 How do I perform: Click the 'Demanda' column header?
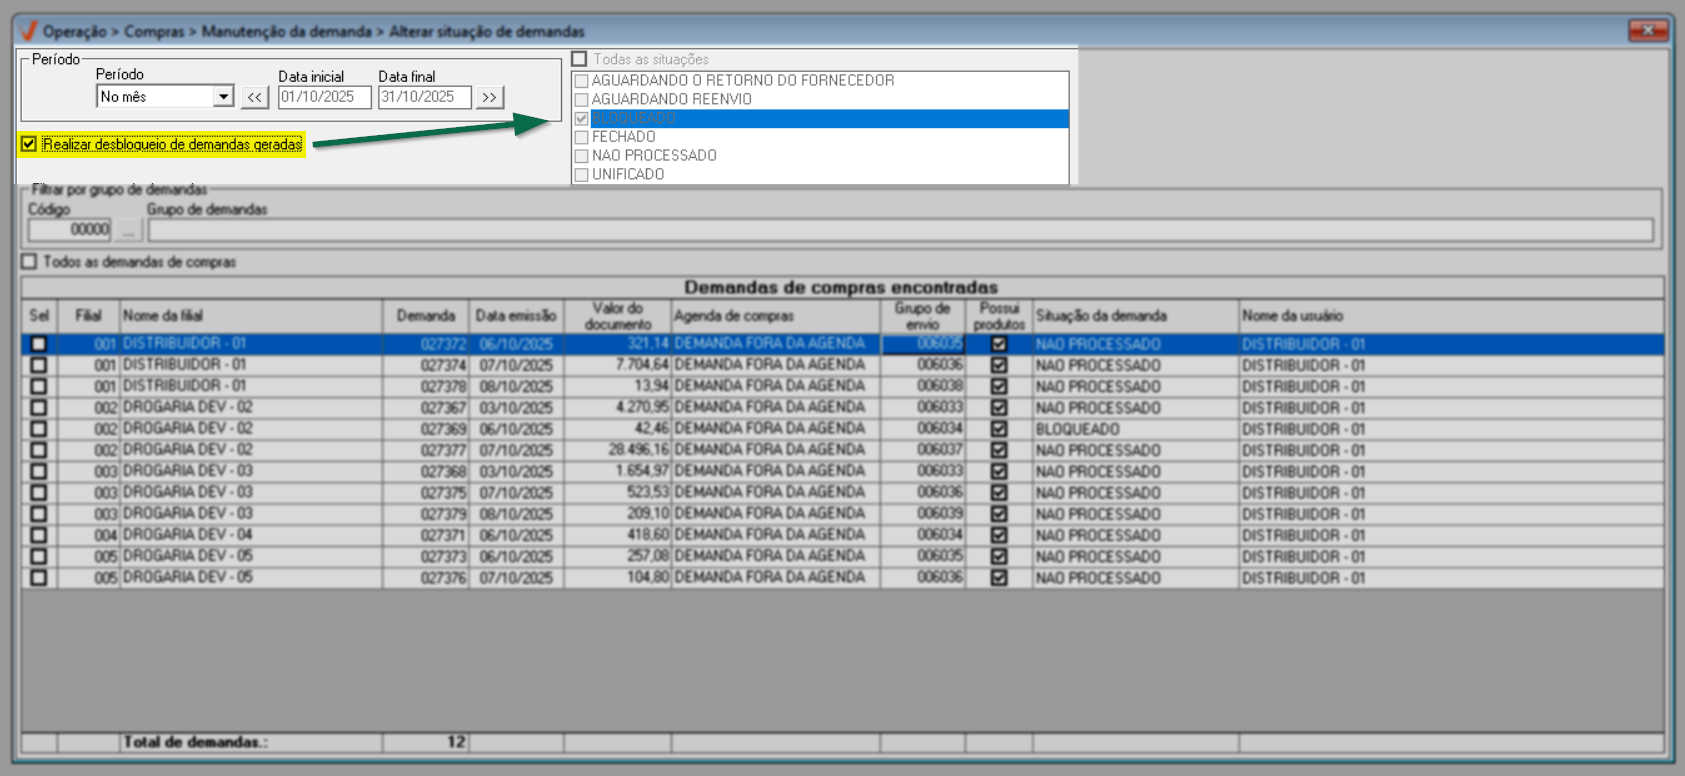pyautogui.click(x=426, y=316)
